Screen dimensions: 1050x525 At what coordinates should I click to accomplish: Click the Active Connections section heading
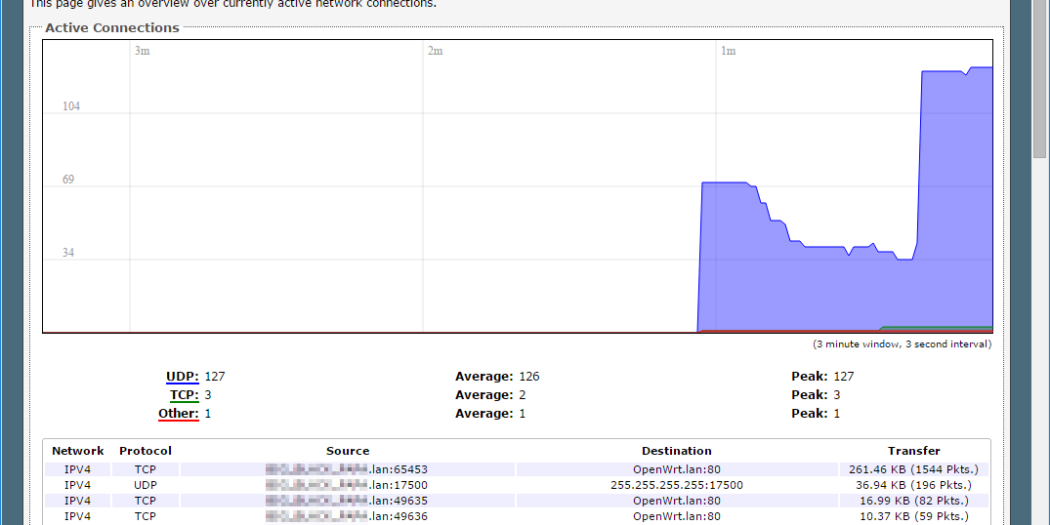point(112,28)
